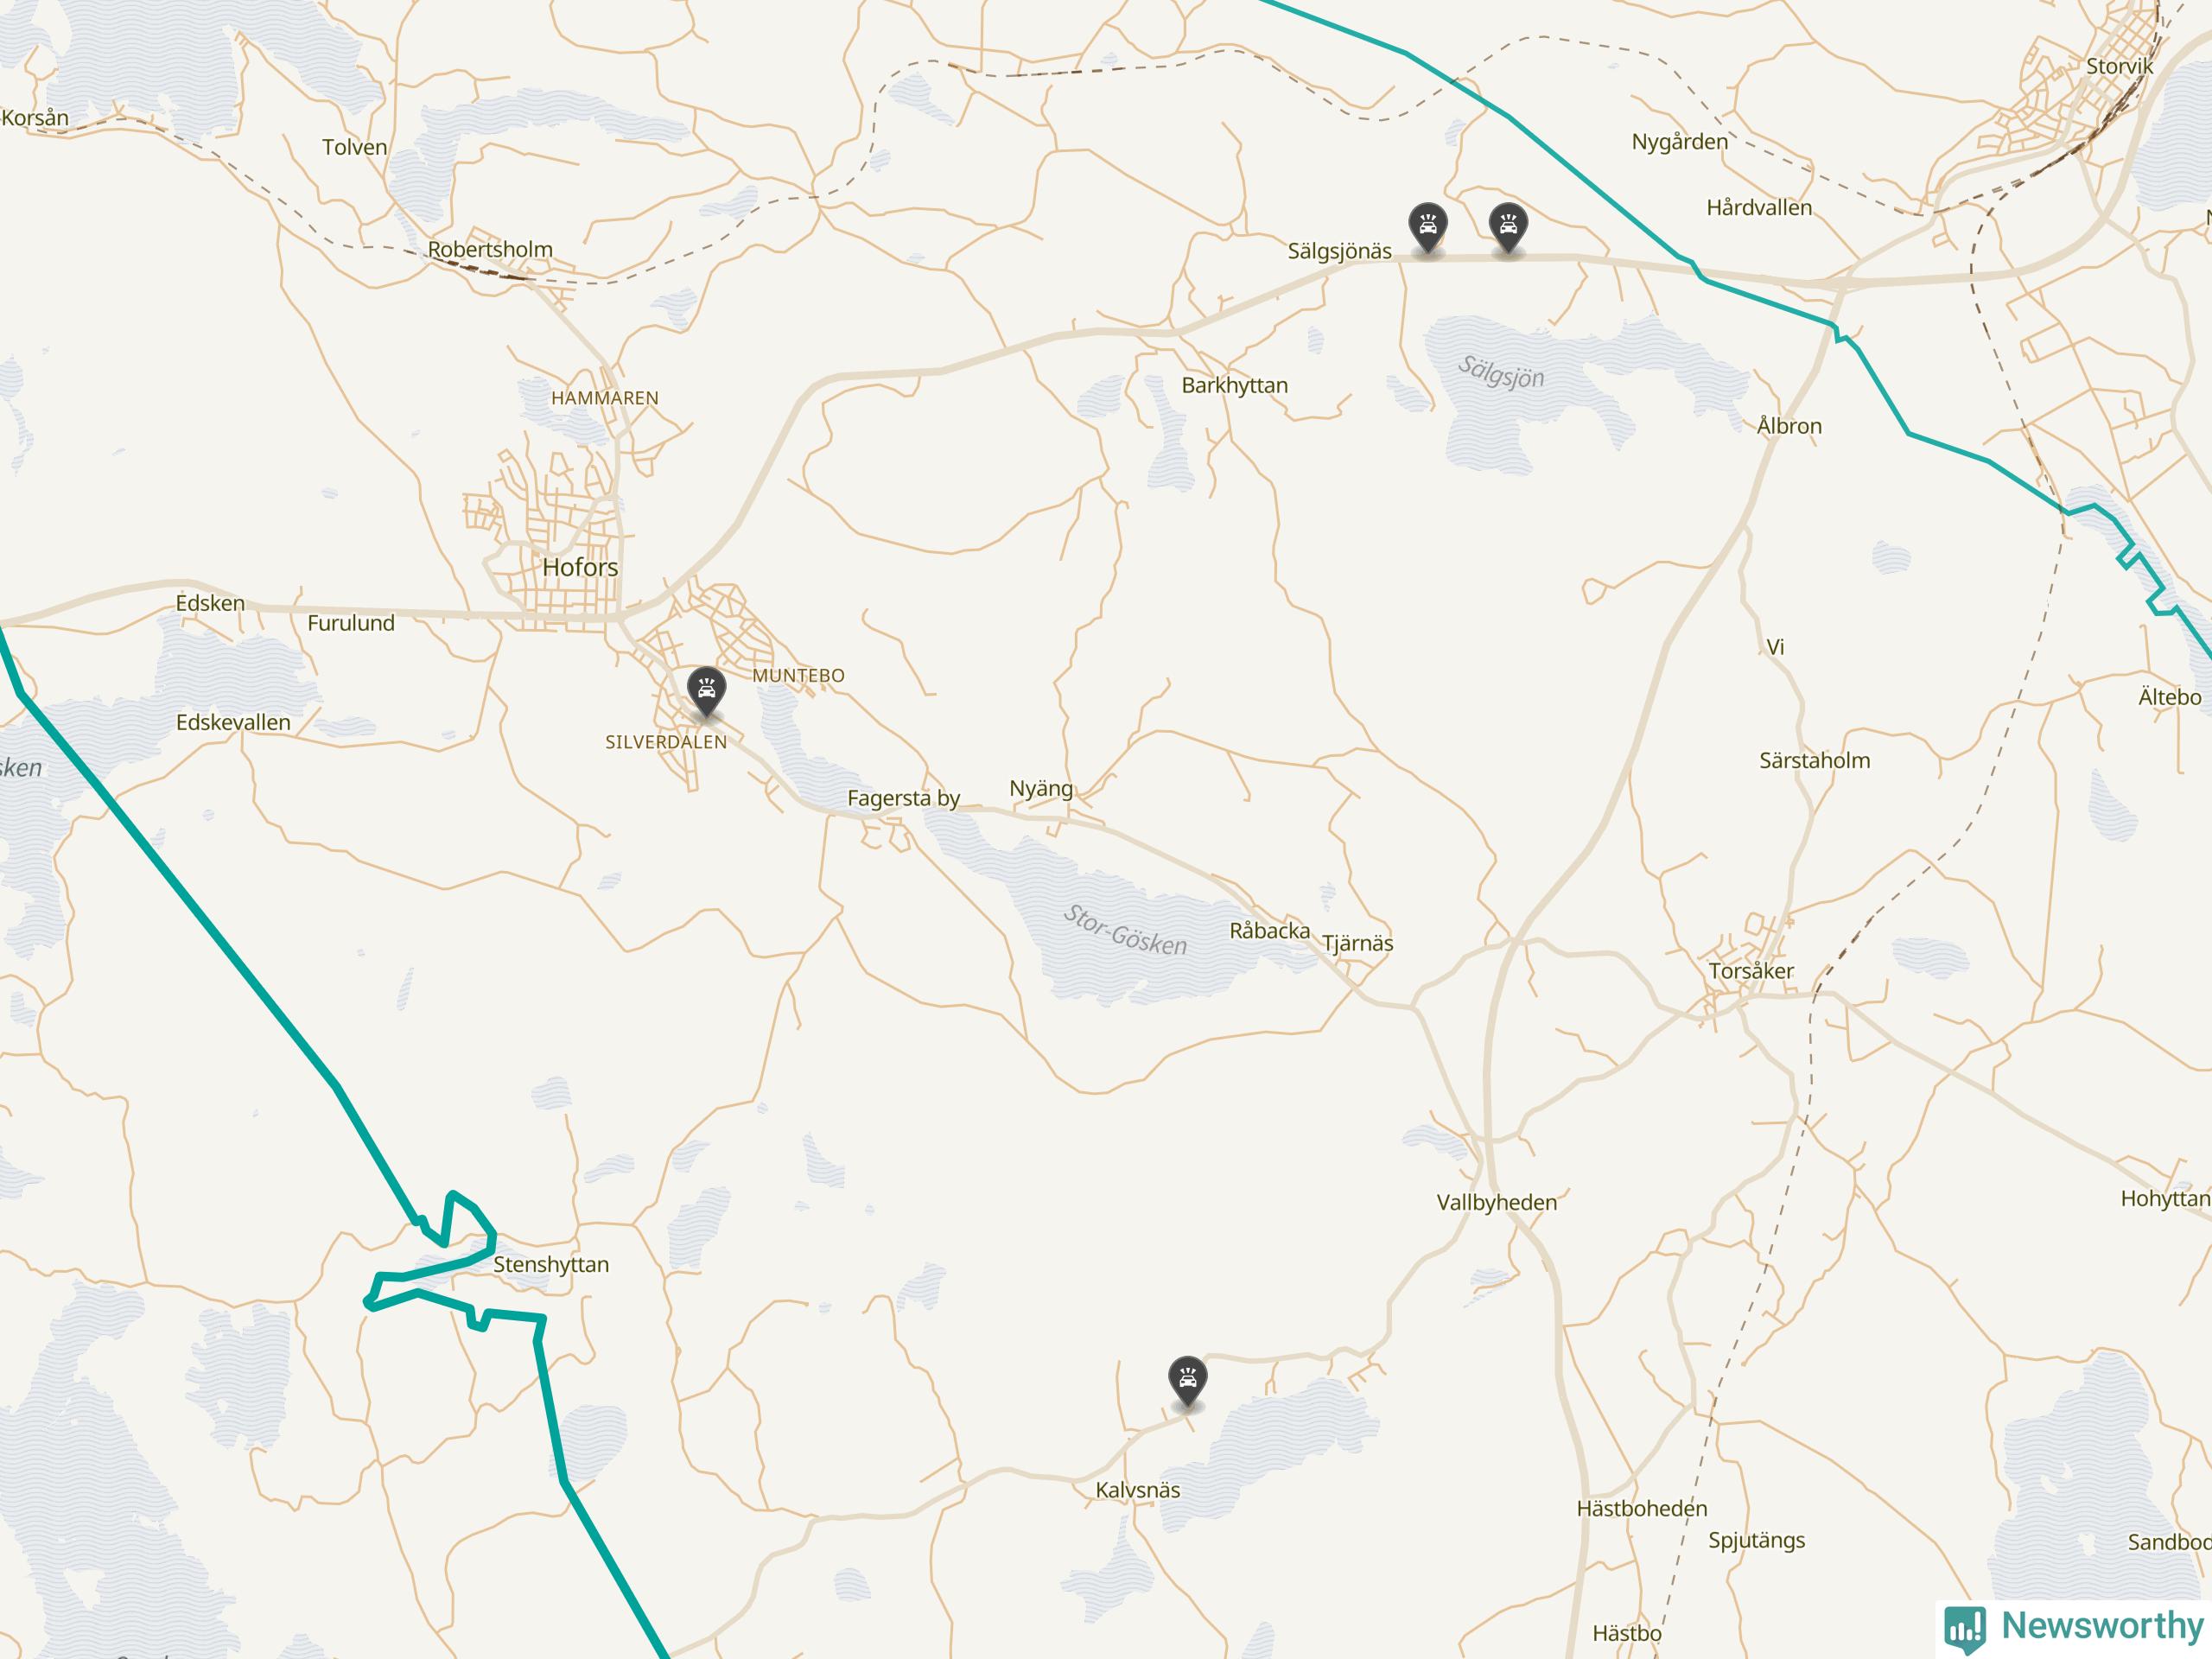Viewport: 2212px width, 1659px height.
Task: Open the car marker beside Sälgsjönäs label
Action: pyautogui.click(x=1428, y=228)
